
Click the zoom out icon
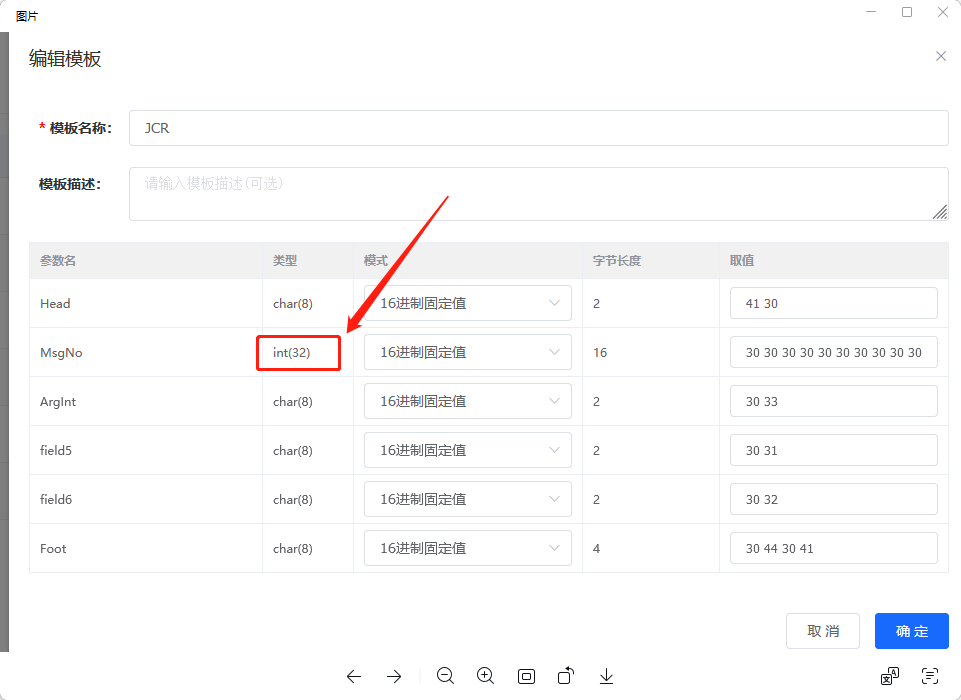pyautogui.click(x=446, y=676)
